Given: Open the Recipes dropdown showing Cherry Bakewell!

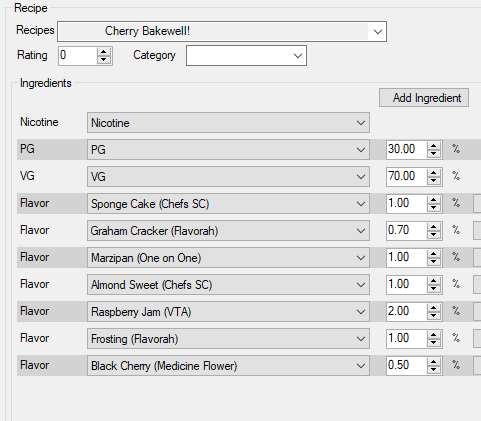Looking at the screenshot, I should tap(222, 32).
